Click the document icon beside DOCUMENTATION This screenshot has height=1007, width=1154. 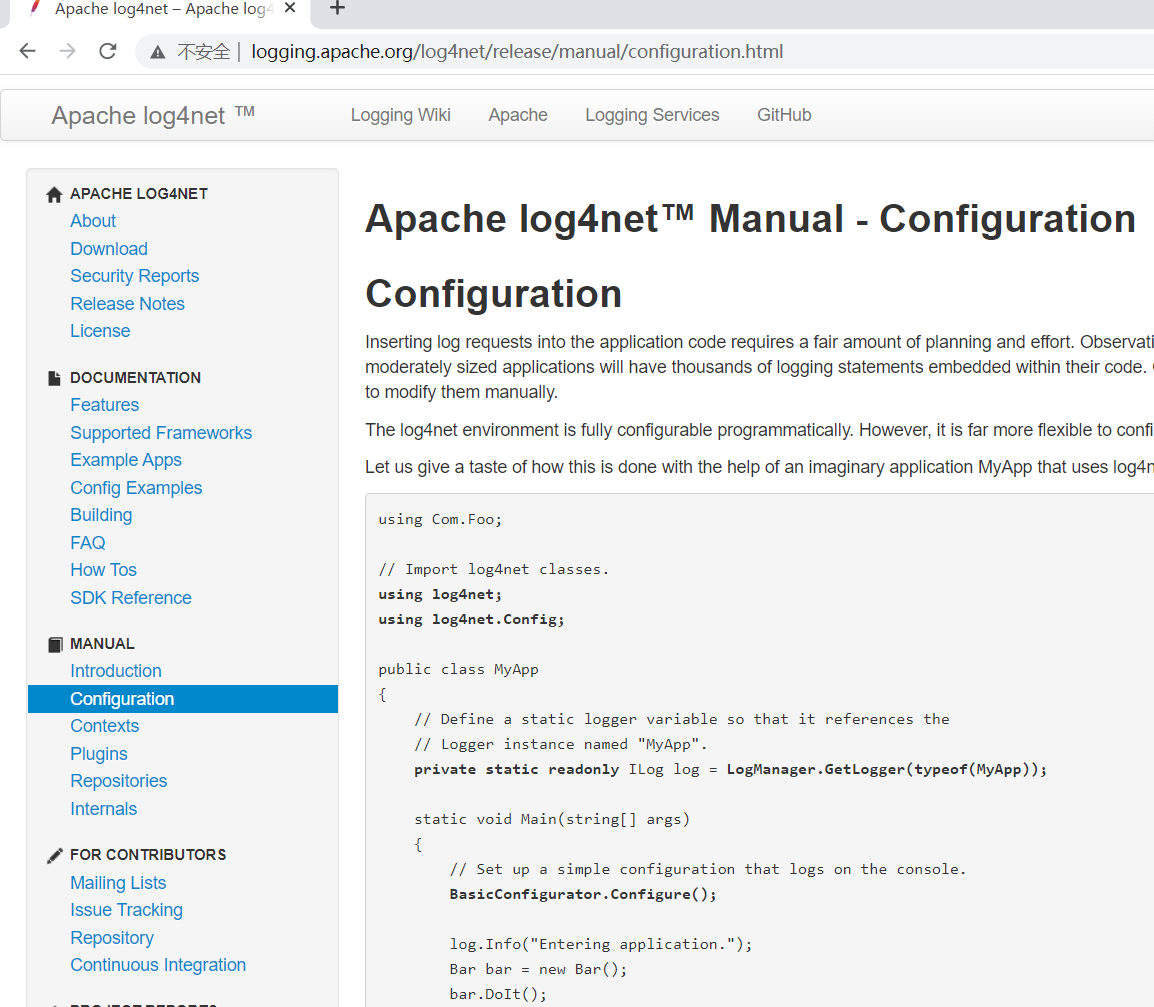[54, 378]
